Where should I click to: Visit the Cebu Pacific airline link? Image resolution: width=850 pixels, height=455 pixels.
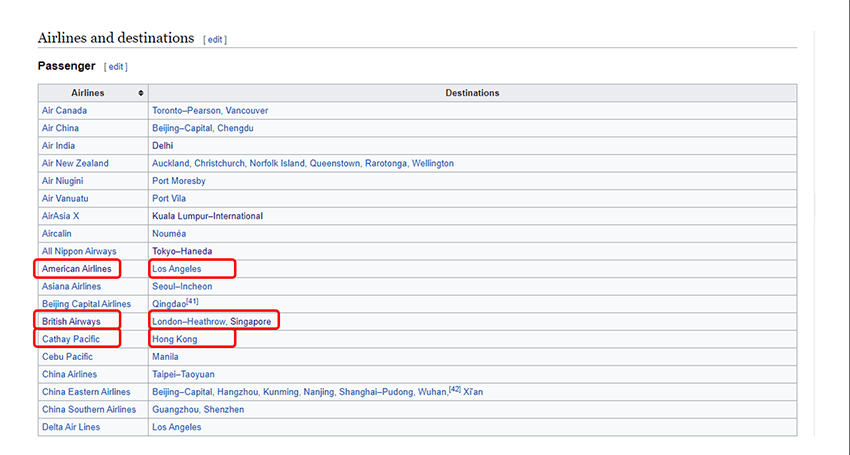pyautogui.click(x=68, y=356)
